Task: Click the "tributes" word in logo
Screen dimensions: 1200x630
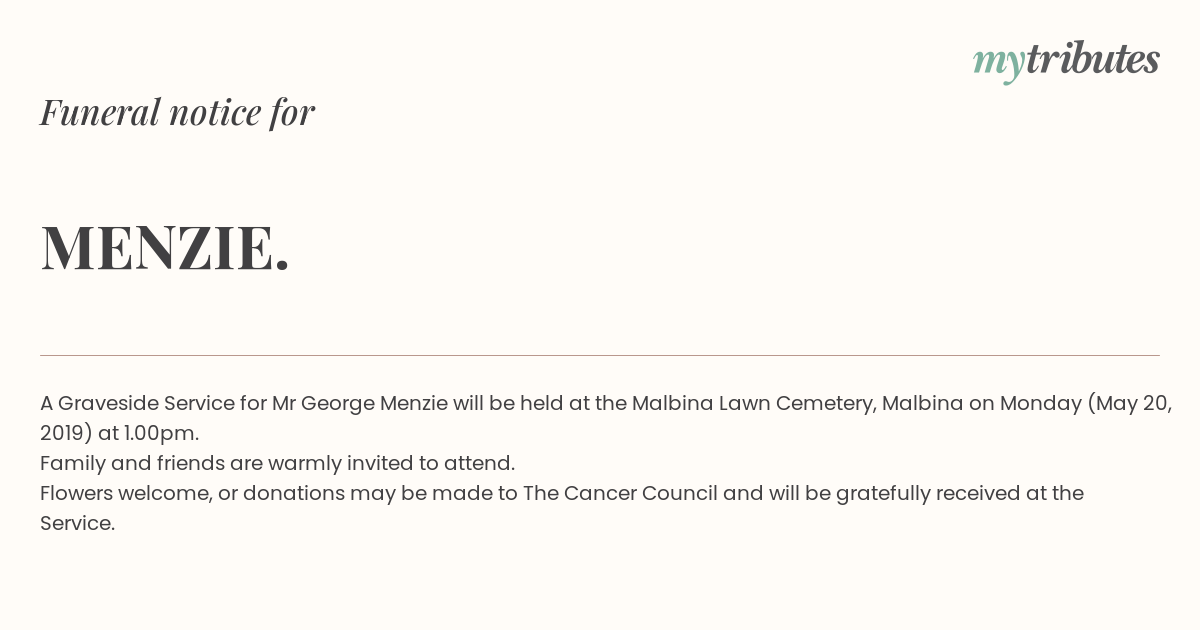Action: coord(1093,59)
